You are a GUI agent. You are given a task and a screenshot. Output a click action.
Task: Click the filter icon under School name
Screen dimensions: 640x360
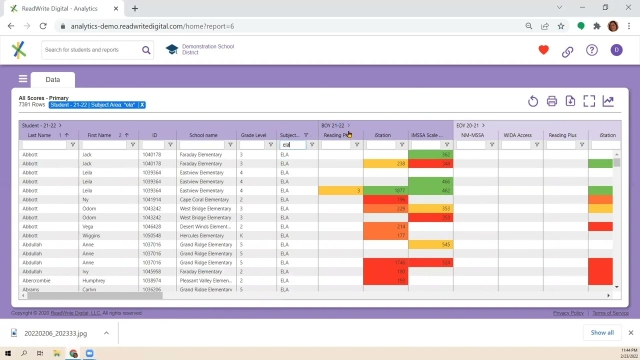230,144
